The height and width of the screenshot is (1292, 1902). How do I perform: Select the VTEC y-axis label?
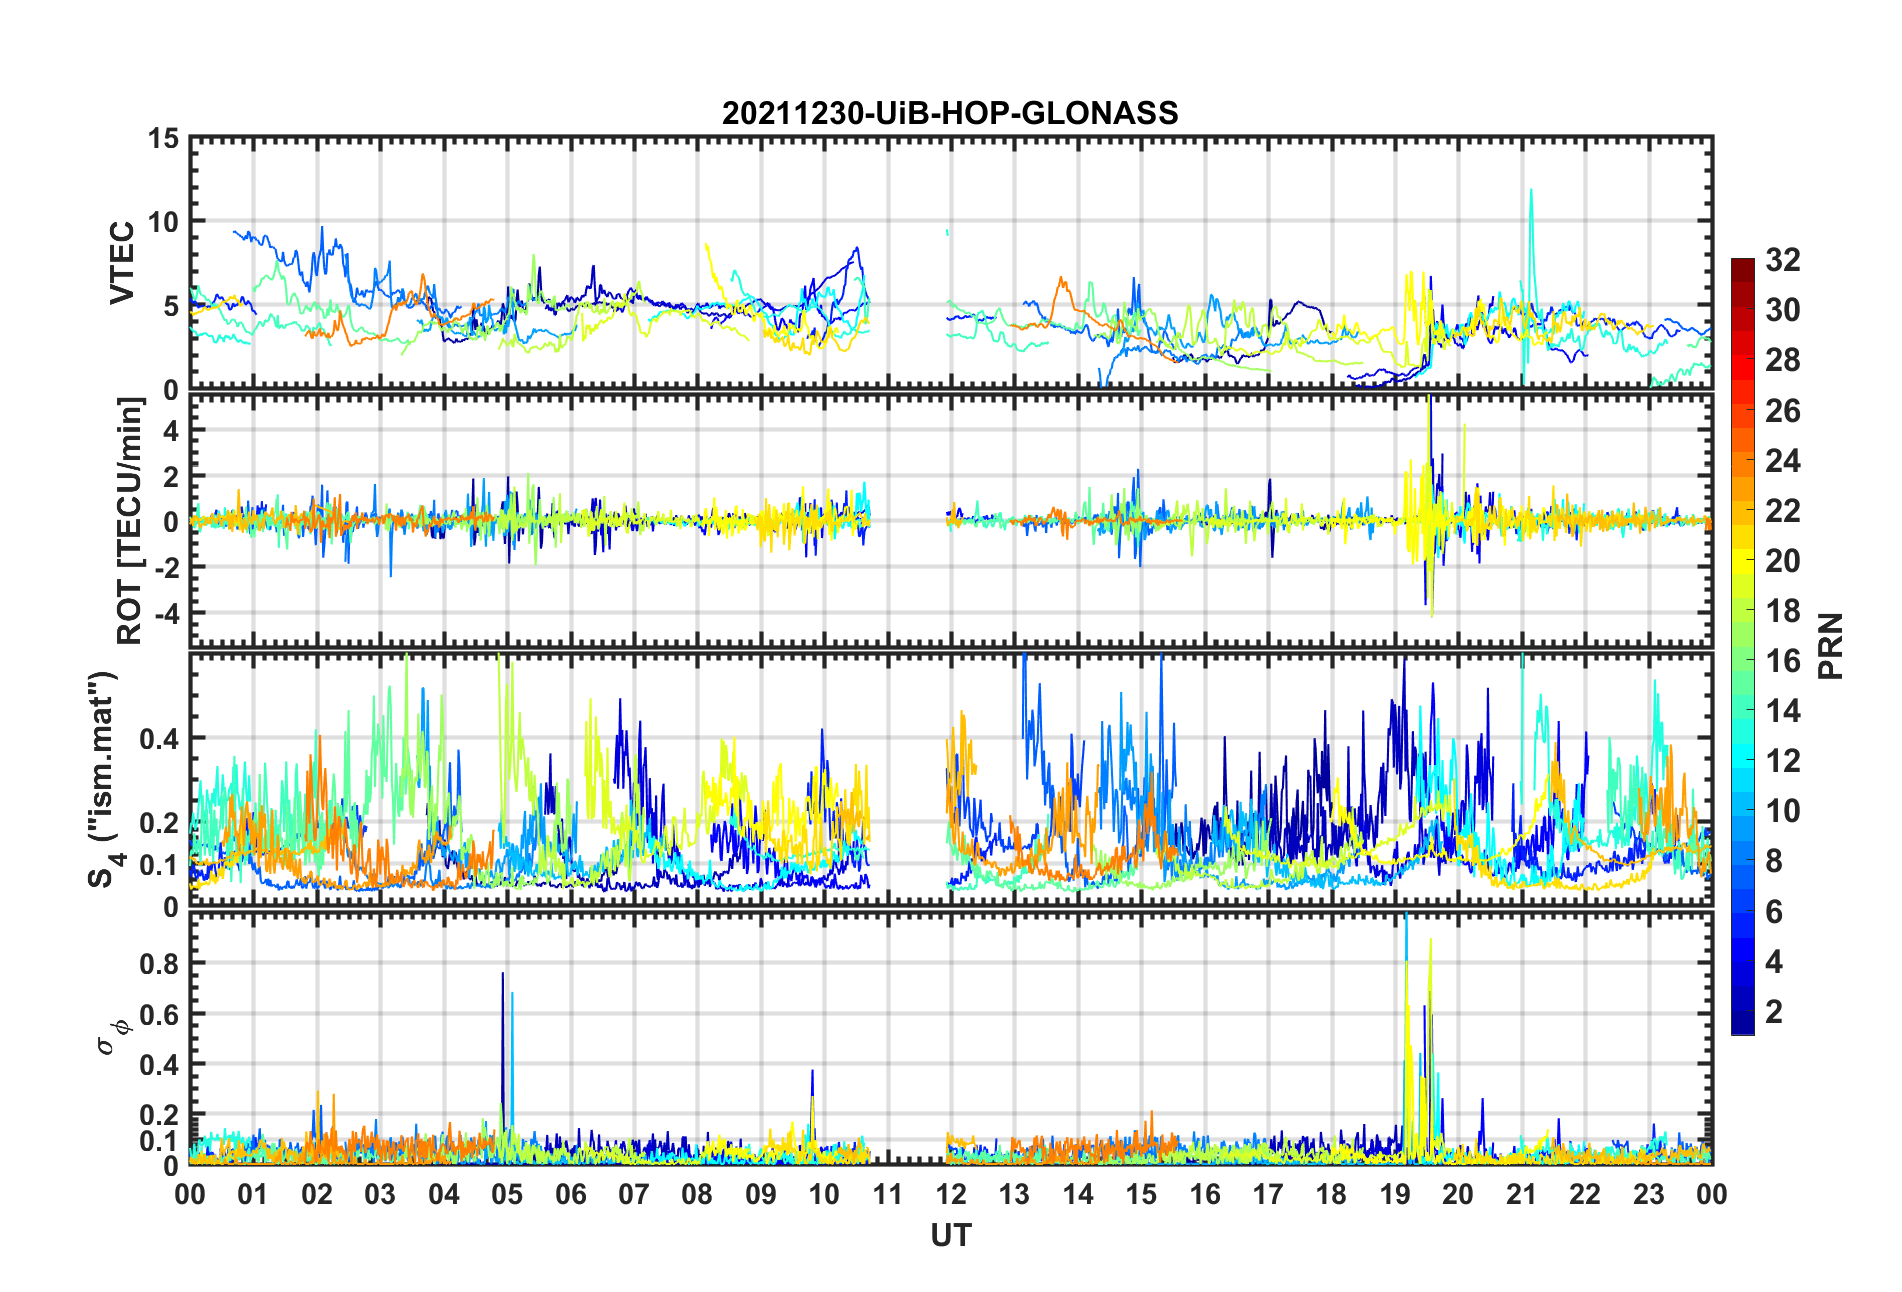coord(122,263)
